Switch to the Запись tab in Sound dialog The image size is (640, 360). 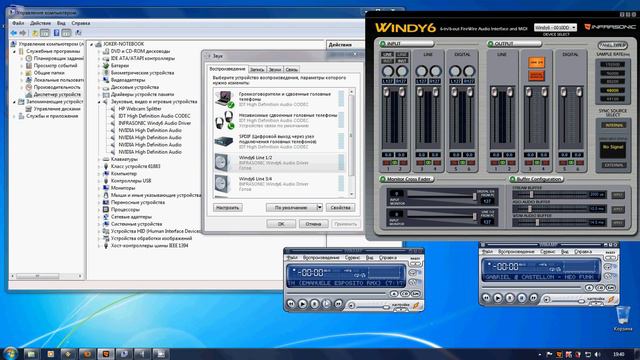pos(257,69)
